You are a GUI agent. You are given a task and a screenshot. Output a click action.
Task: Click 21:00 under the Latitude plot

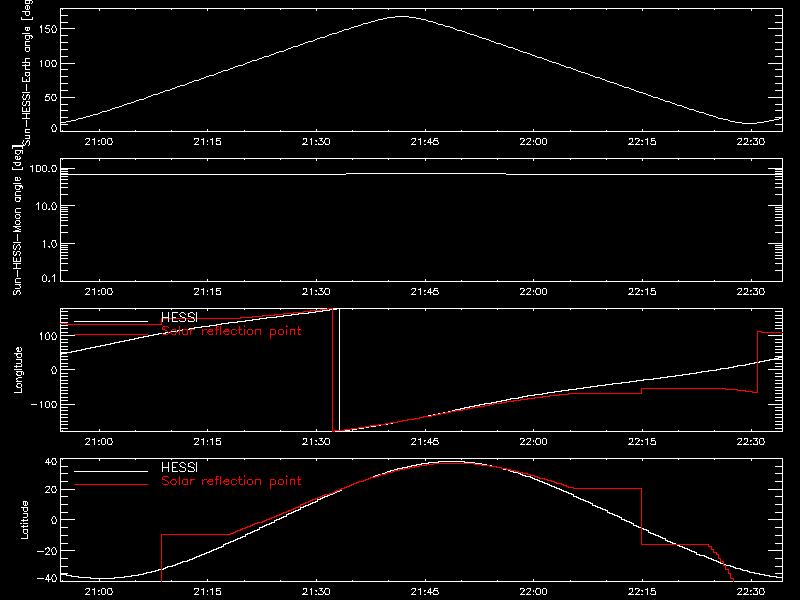(98, 592)
